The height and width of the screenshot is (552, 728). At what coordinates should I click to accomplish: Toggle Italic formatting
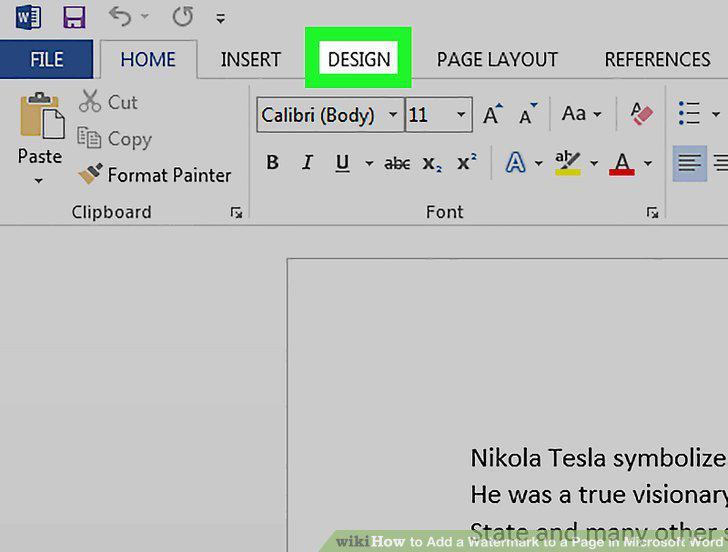point(307,162)
